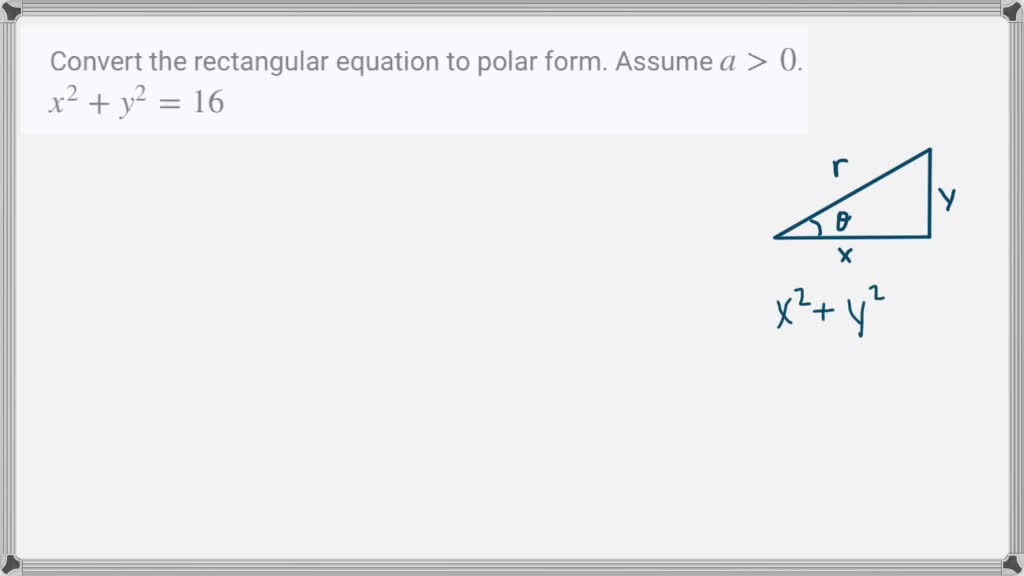Click the typed equation x² + y² = 16
Image resolution: width=1024 pixels, height=576 pixels.
coord(137,102)
